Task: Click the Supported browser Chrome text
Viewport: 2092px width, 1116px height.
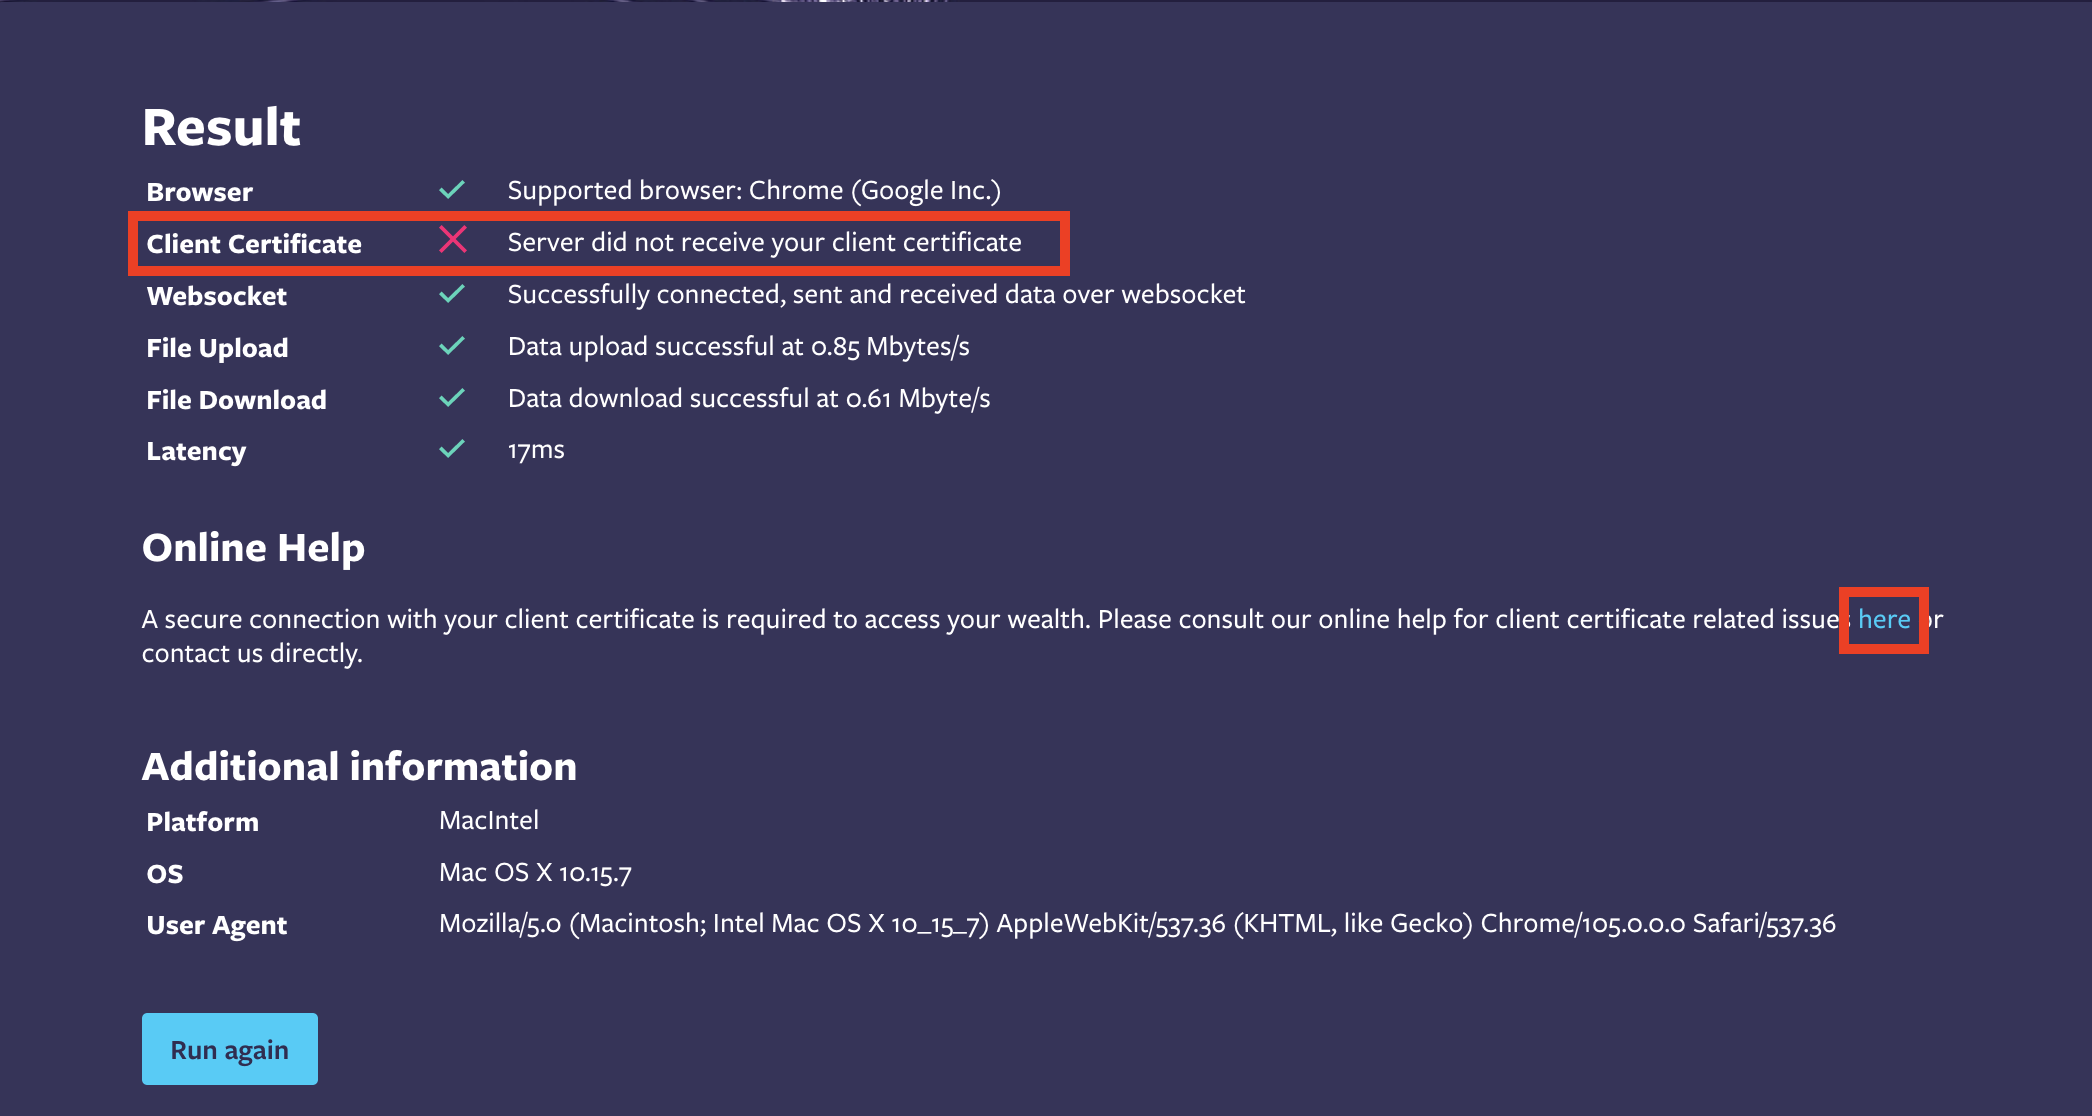Action: [754, 191]
